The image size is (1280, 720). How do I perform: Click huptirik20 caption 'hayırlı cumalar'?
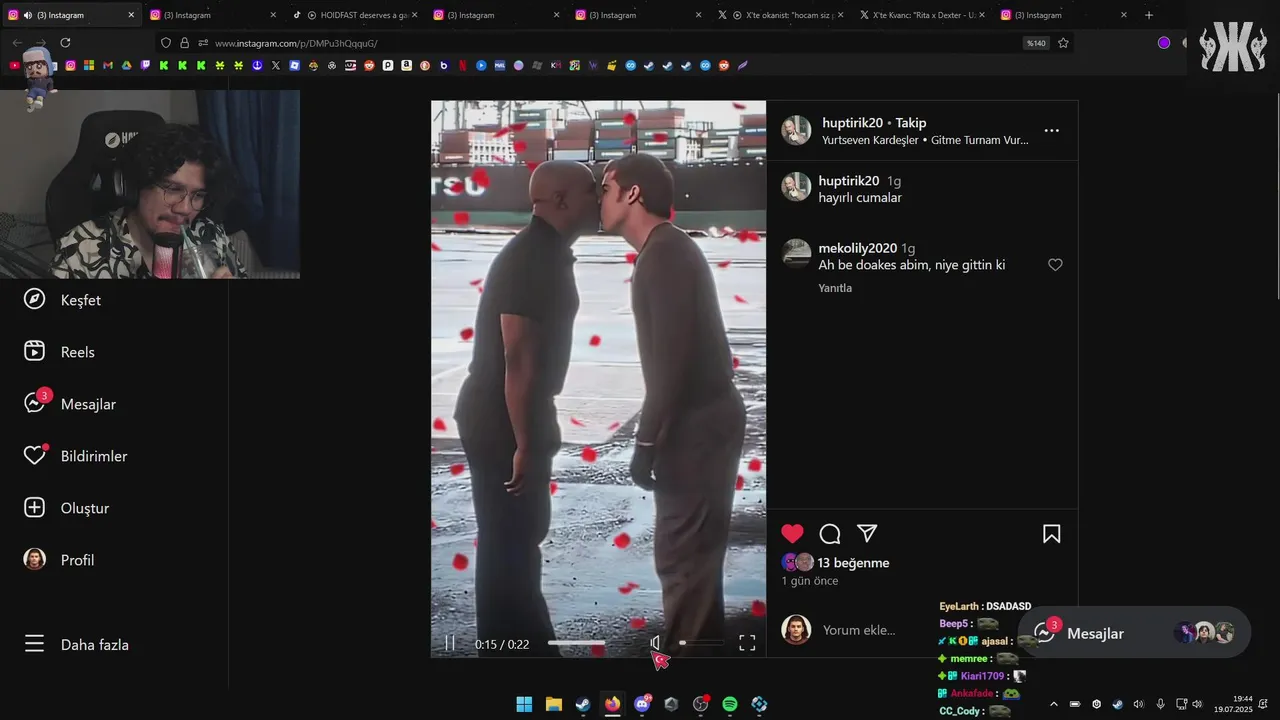pos(860,198)
